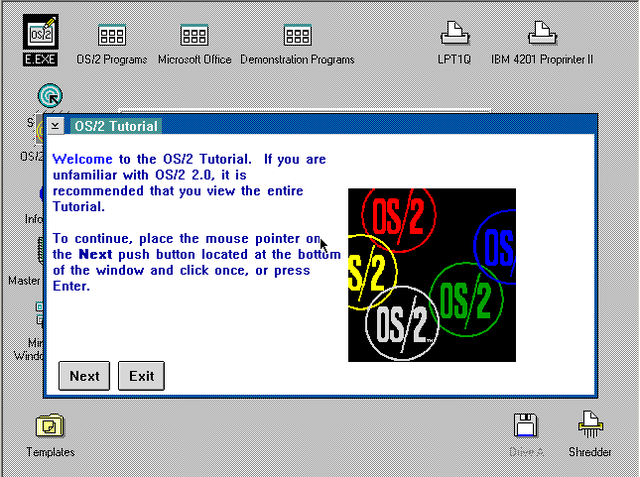Click the word "Enter." in the instructions
The width and height of the screenshot is (640, 477).
coord(71,286)
